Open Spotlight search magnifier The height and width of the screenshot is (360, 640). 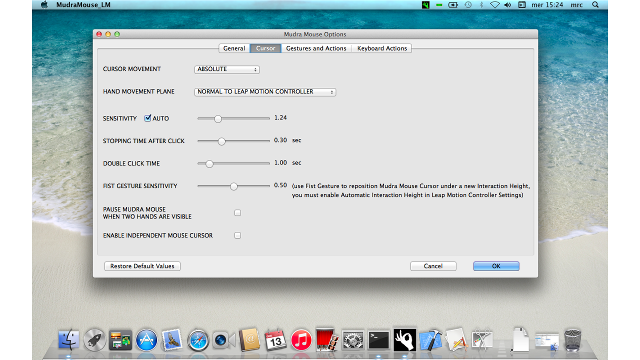596,5
